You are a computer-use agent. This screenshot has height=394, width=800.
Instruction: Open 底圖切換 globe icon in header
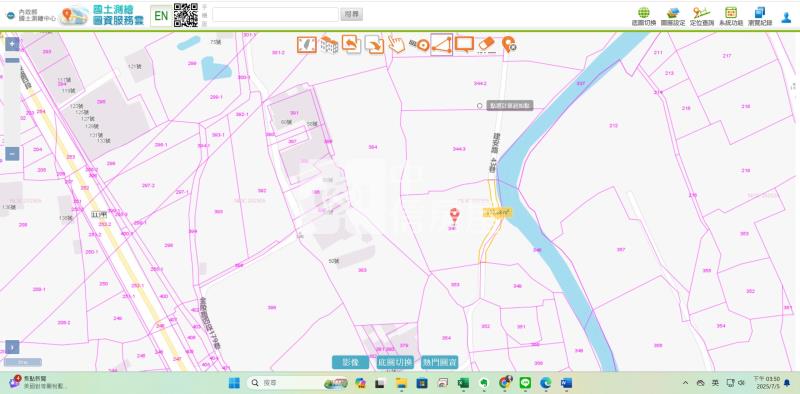pyautogui.click(x=644, y=16)
